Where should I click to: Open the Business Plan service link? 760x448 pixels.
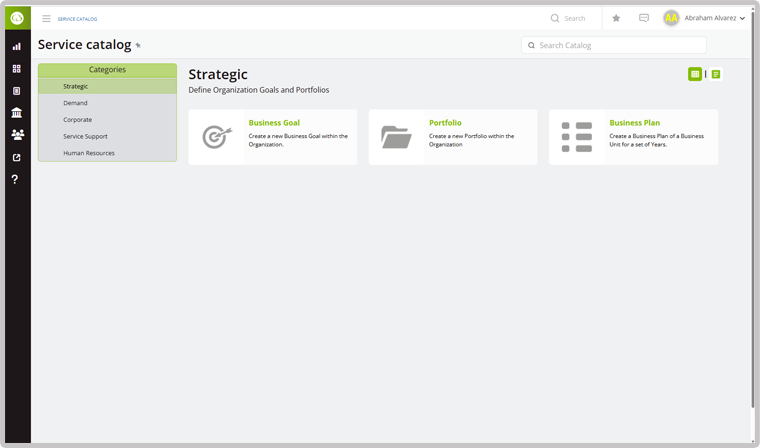click(x=634, y=123)
